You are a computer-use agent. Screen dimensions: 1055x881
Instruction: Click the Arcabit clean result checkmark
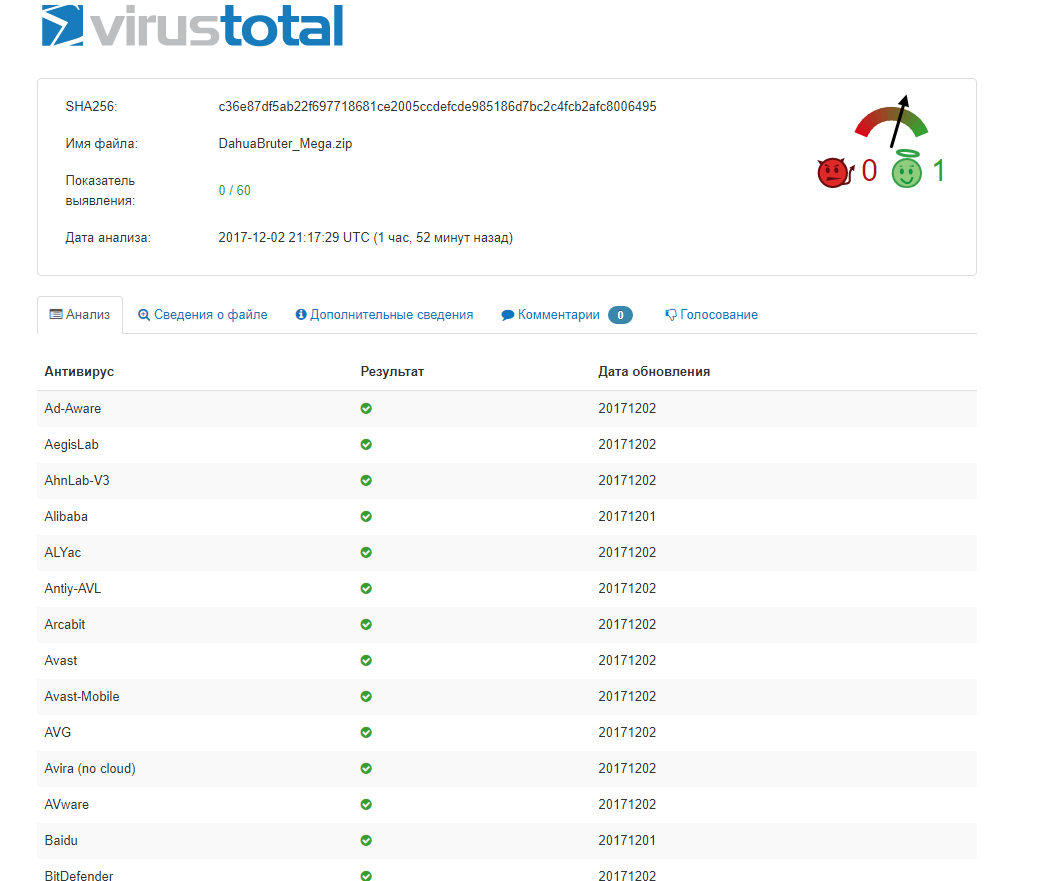click(366, 625)
